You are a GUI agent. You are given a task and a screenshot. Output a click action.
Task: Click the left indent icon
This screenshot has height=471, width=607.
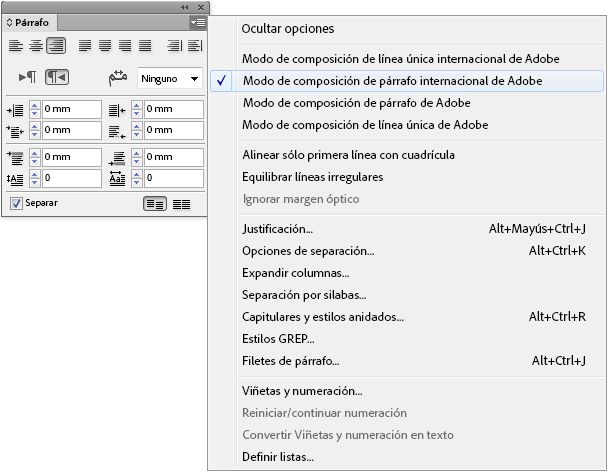[x=15, y=110]
